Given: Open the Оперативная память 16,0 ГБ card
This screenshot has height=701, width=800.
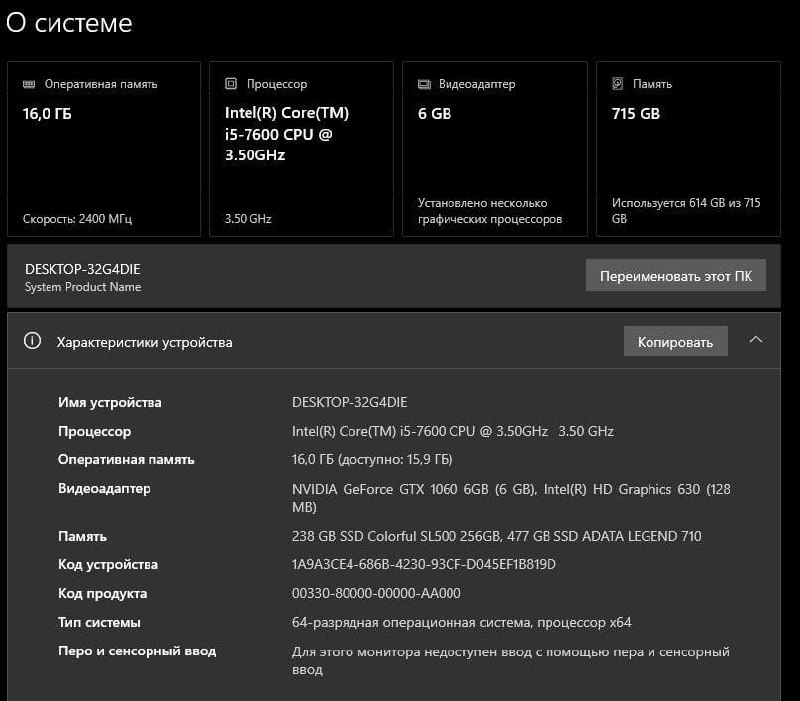Looking at the screenshot, I should (x=104, y=149).
